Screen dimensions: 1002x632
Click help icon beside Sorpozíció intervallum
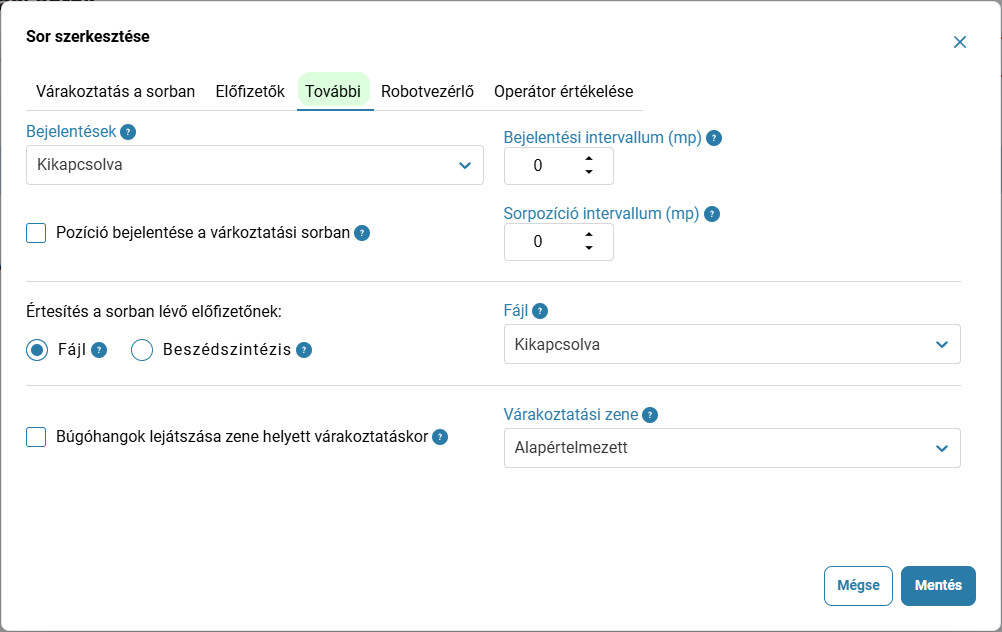[x=712, y=214]
